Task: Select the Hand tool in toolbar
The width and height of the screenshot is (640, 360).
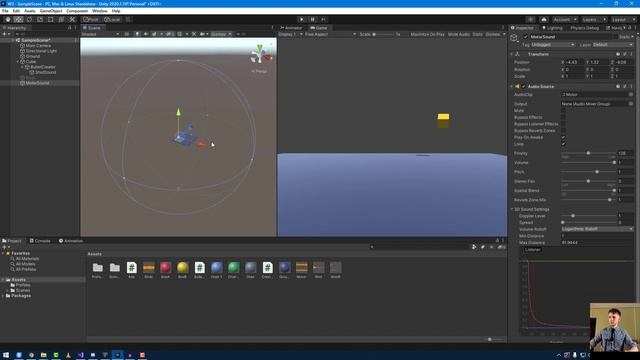Action: pyautogui.click(x=8, y=19)
